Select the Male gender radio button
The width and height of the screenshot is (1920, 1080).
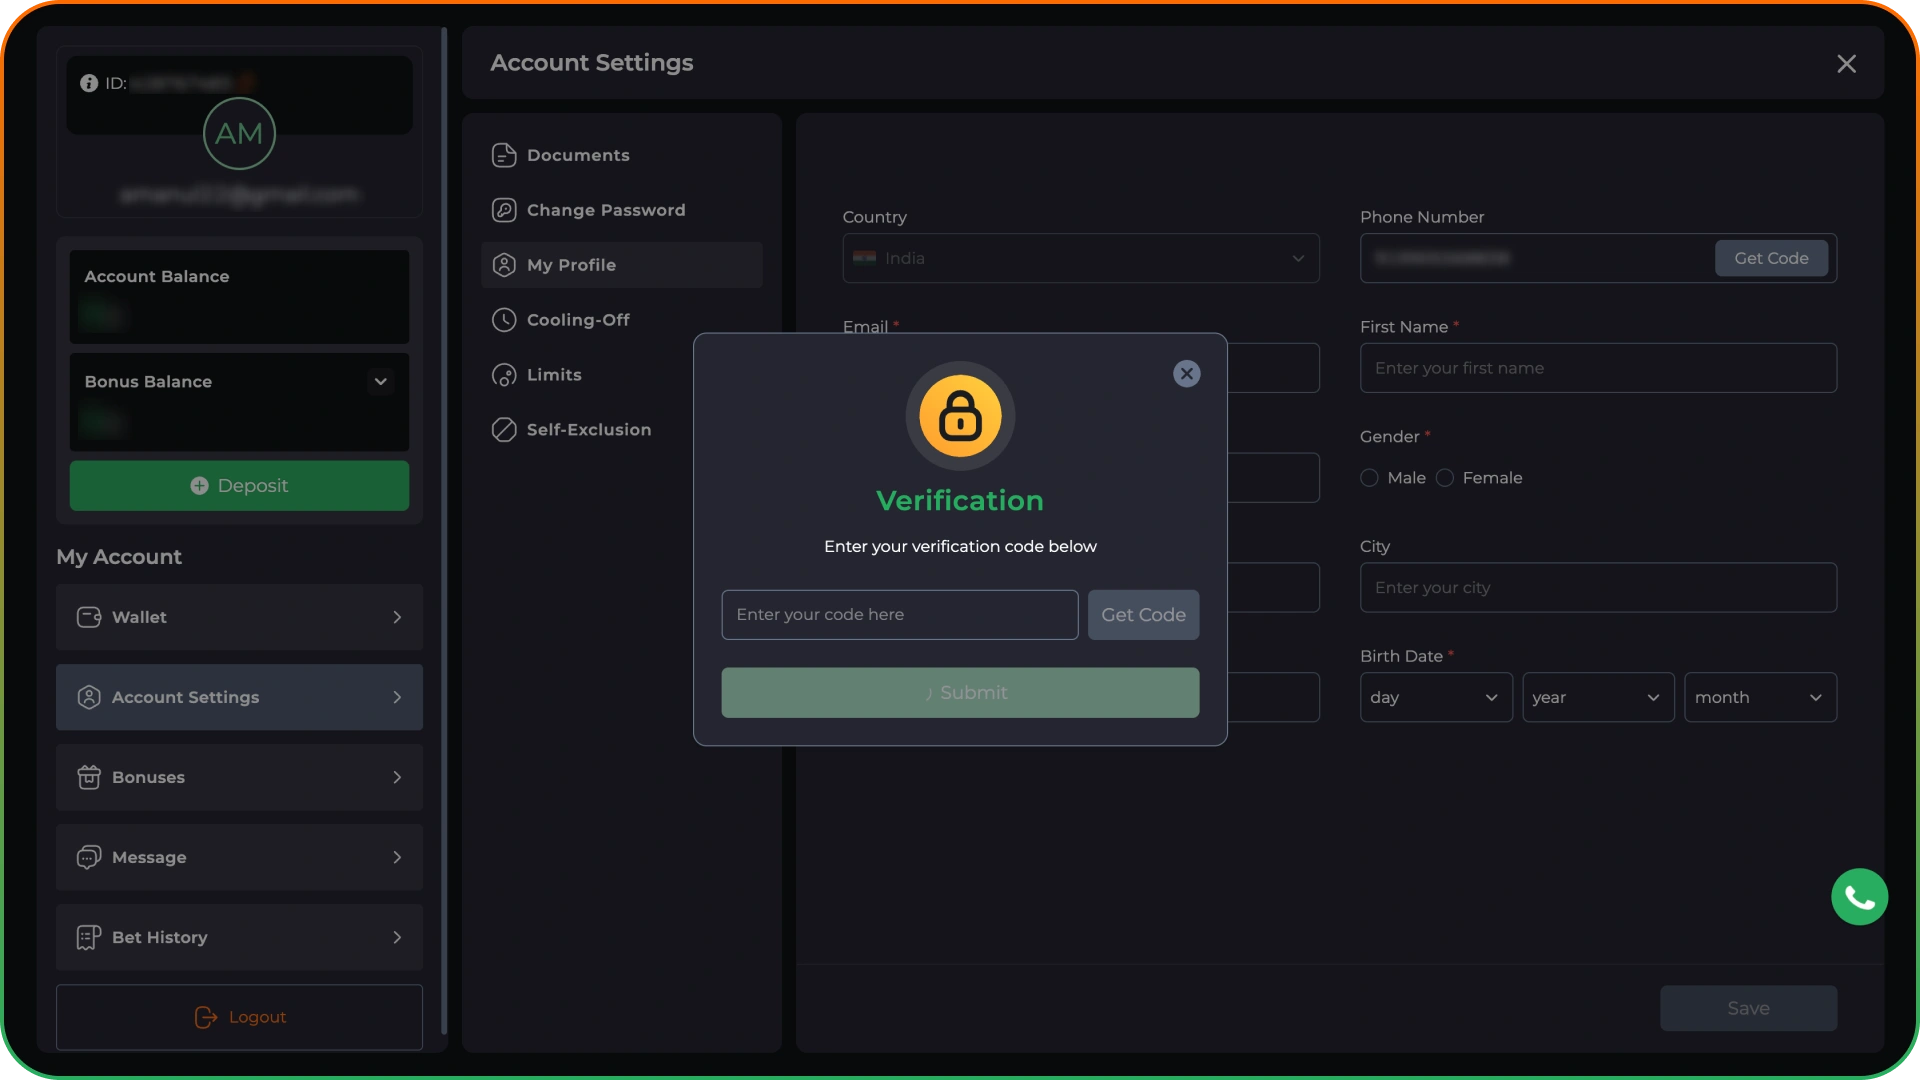pyautogui.click(x=1369, y=478)
